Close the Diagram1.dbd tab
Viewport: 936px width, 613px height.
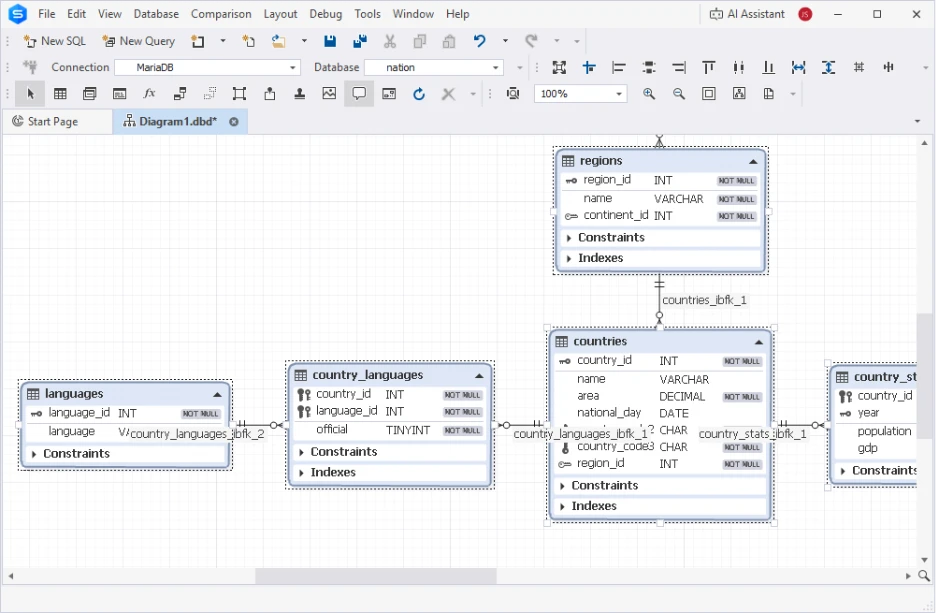234,122
